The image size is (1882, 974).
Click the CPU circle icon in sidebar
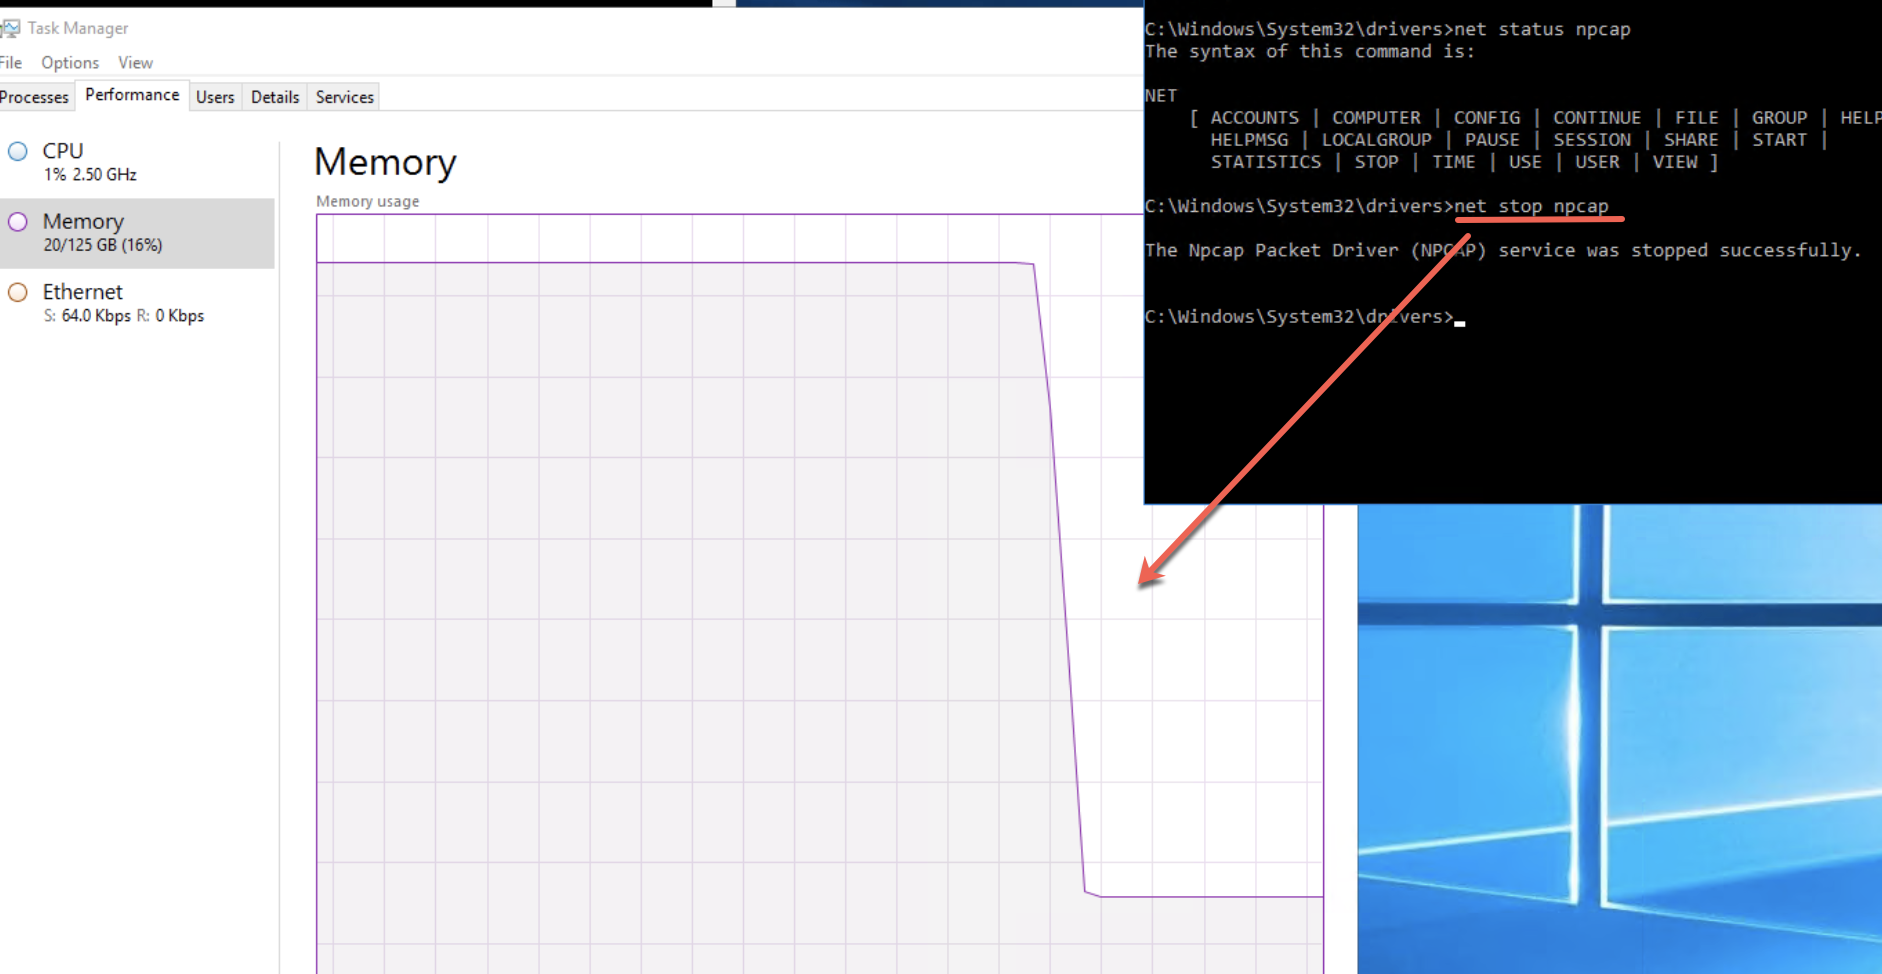(18, 151)
